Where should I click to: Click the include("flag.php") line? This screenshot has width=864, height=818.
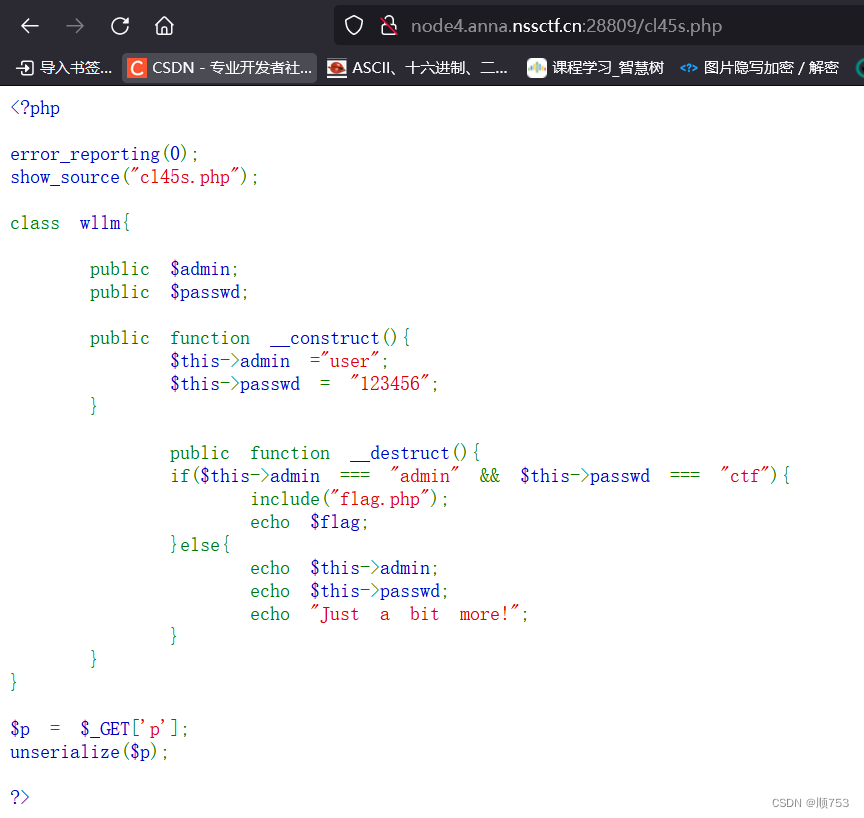point(349,499)
